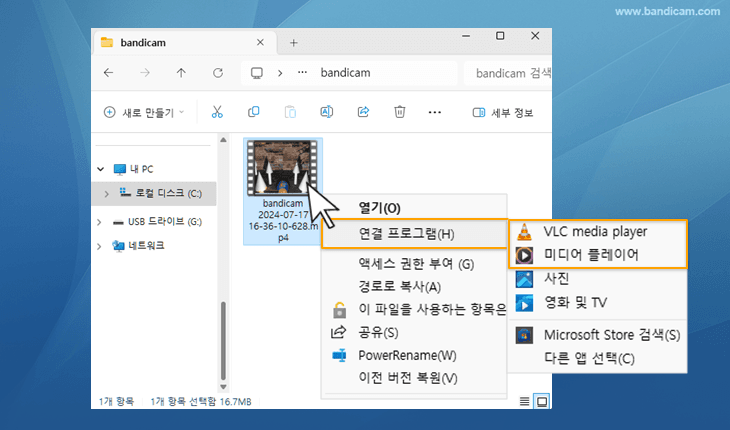Click the Movies & TV (영화 및 TV) icon
This screenshot has height=430, width=730.
coord(524,303)
